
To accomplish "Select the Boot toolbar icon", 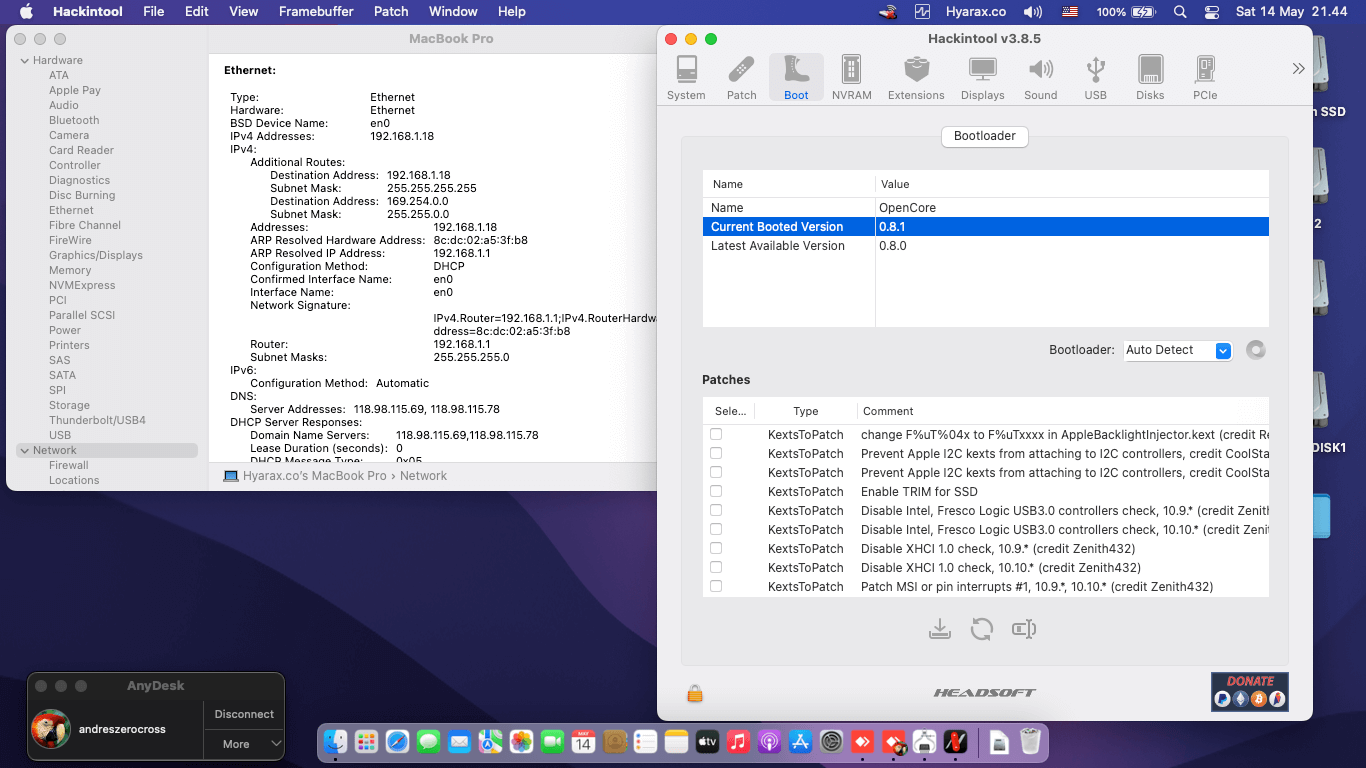I will pos(796,77).
